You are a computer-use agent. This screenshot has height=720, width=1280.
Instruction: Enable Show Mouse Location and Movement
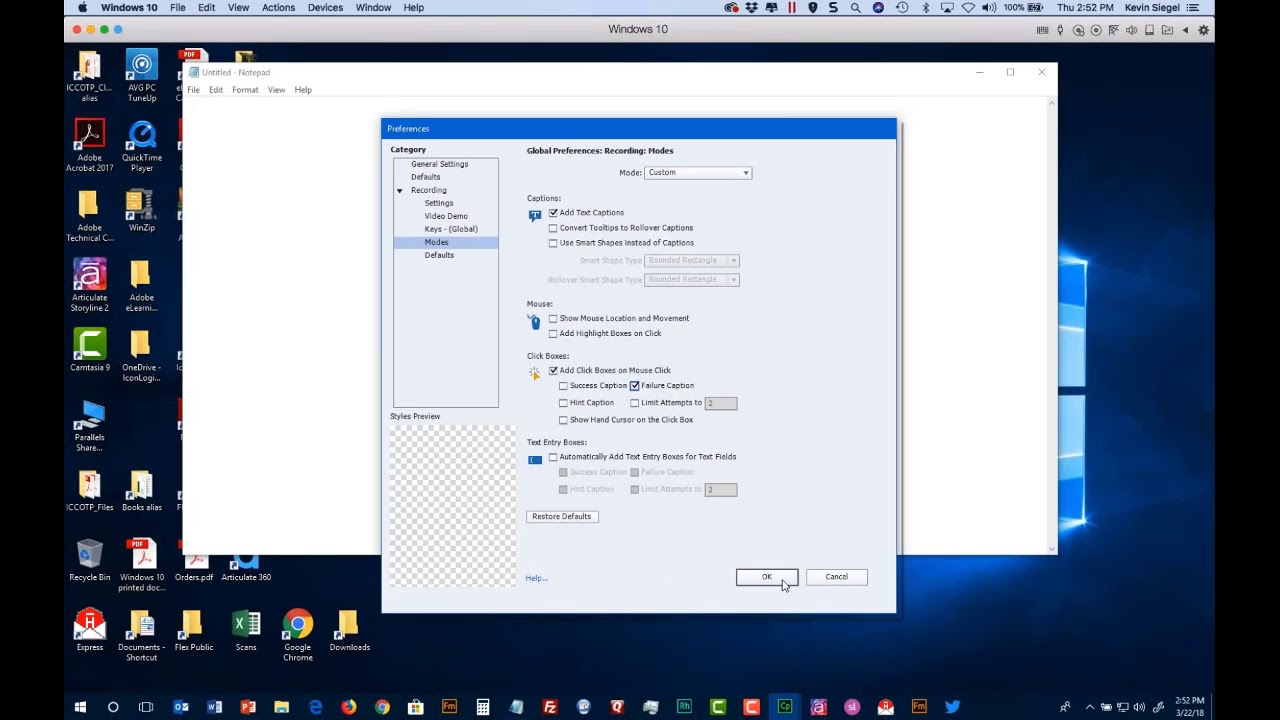point(553,319)
